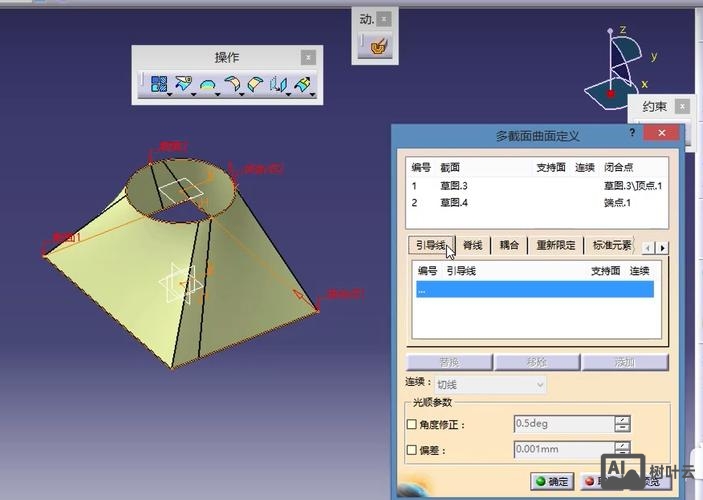
Task: Open the Translate tool flyout arrow
Action: [x=288, y=95]
